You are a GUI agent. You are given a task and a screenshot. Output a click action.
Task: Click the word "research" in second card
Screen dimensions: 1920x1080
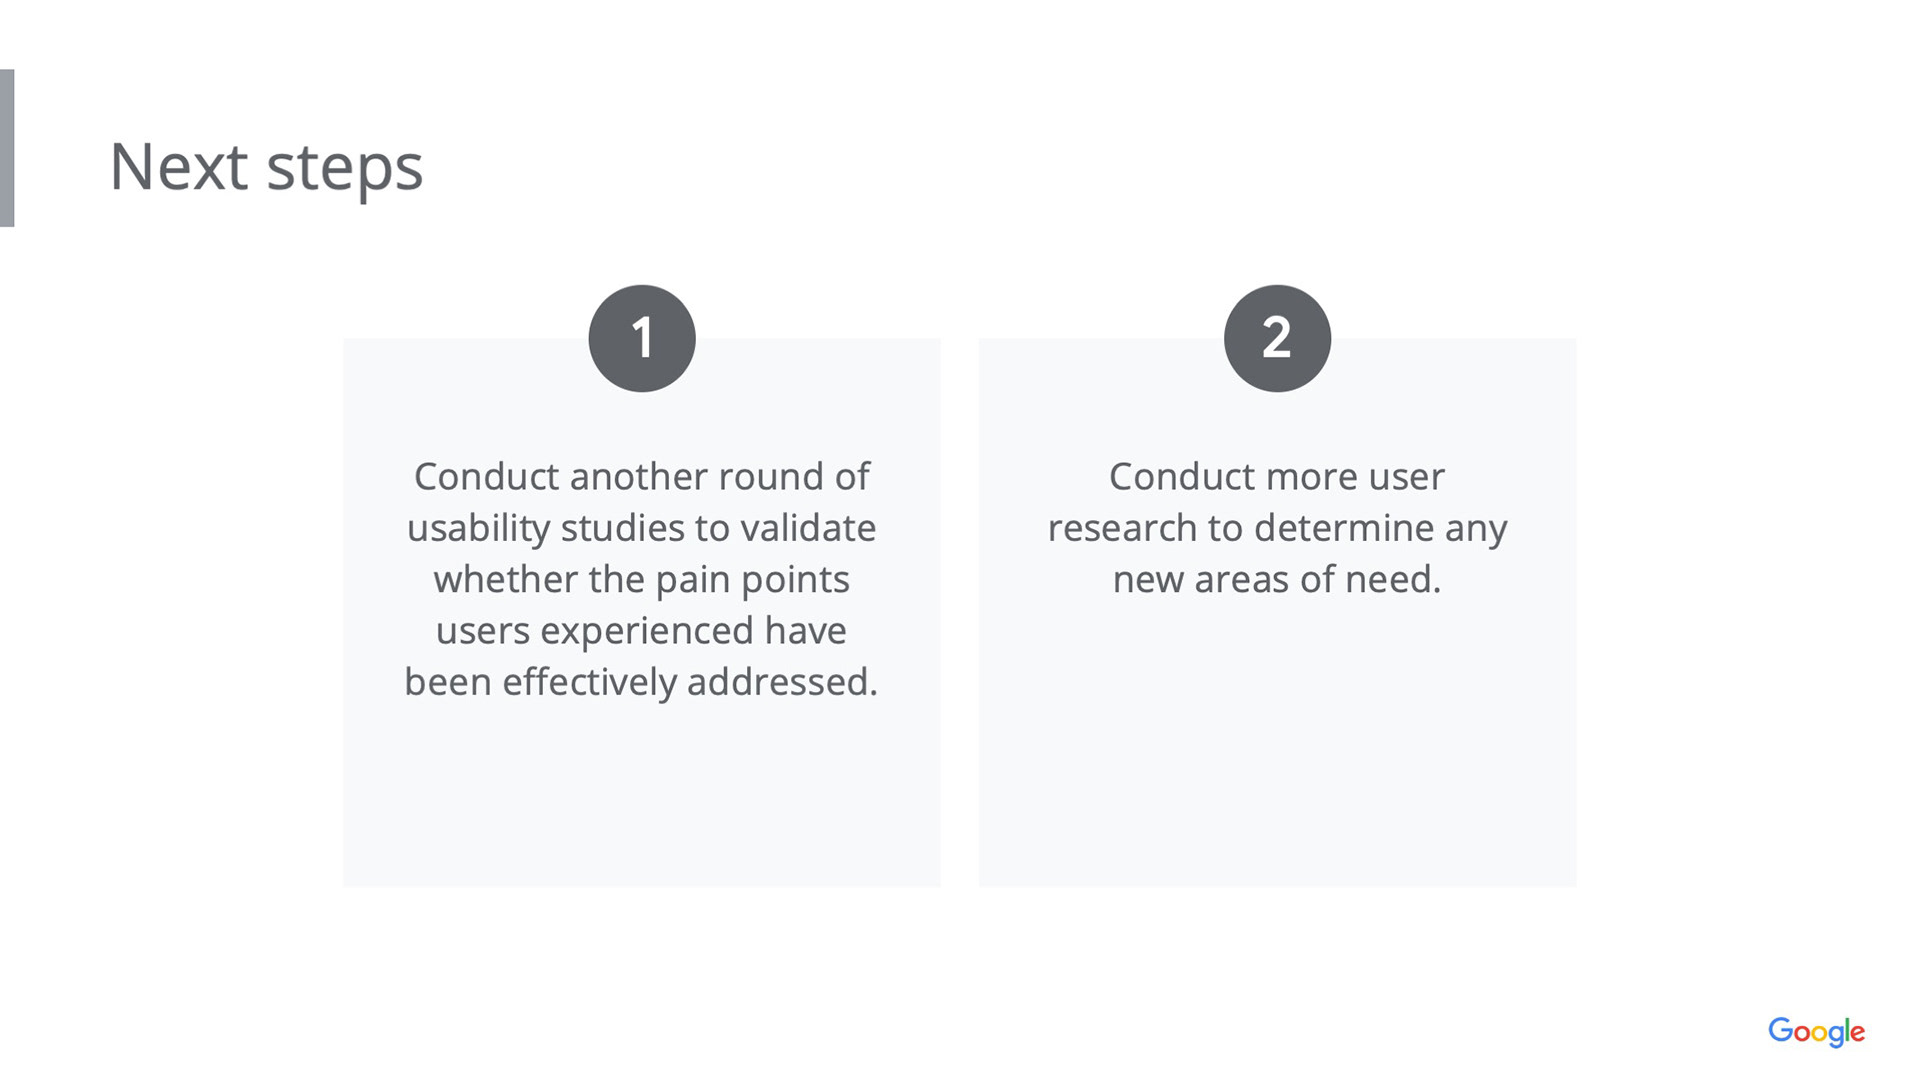(1122, 528)
